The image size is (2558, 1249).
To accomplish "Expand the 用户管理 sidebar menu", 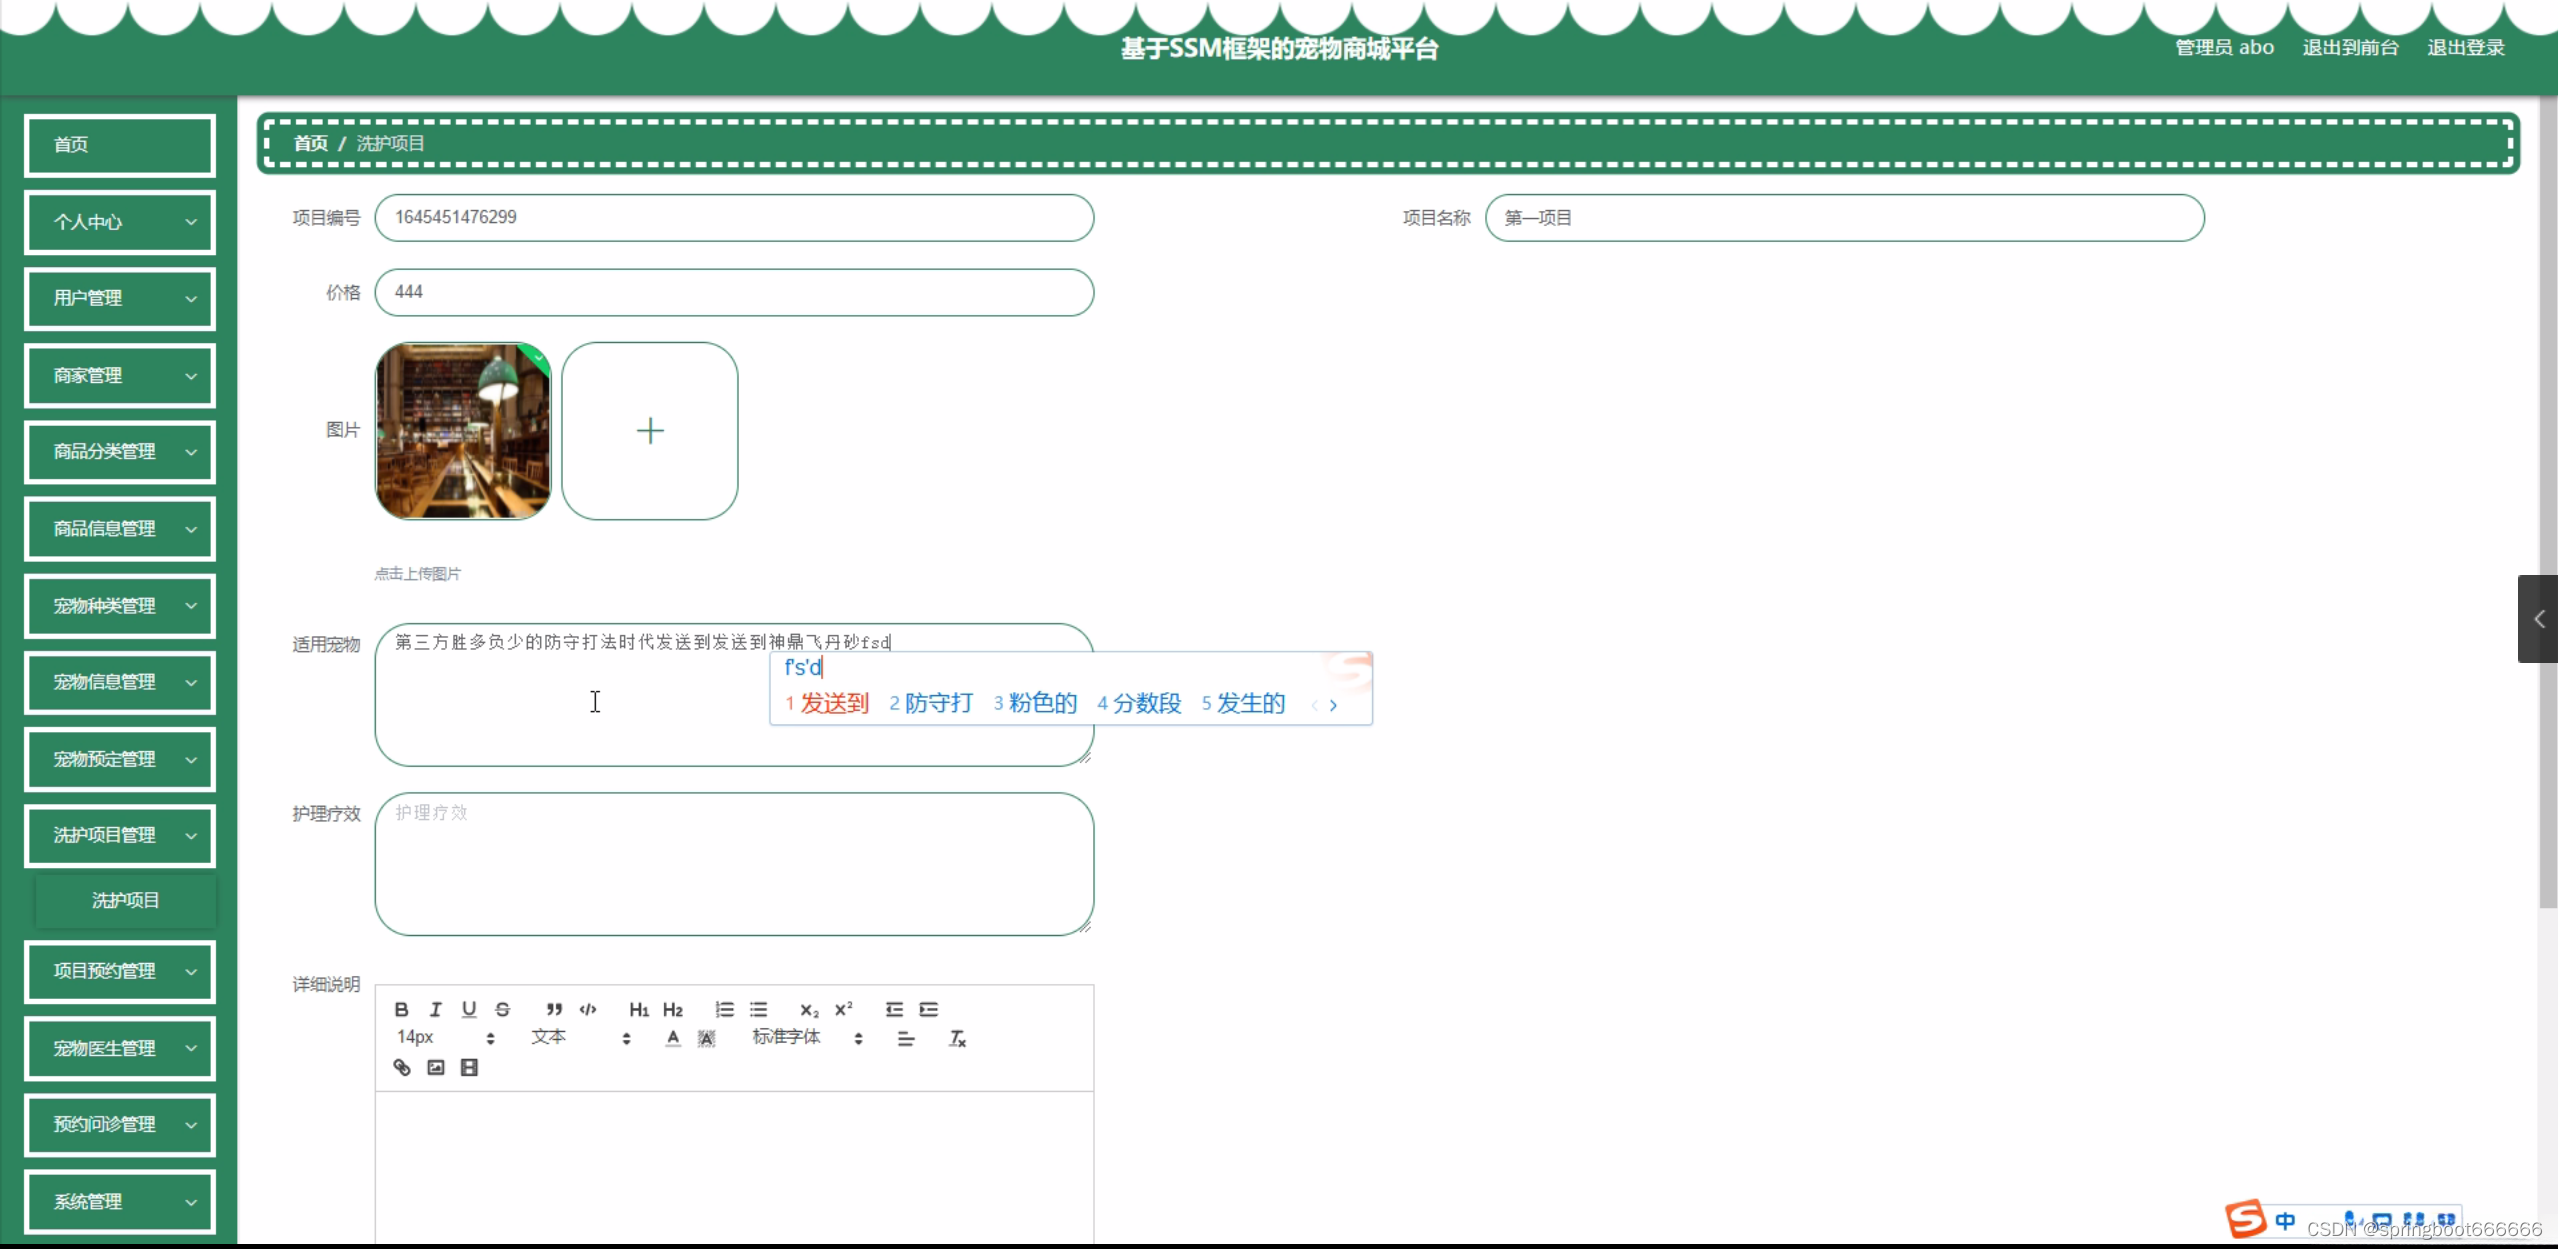I will coord(120,298).
